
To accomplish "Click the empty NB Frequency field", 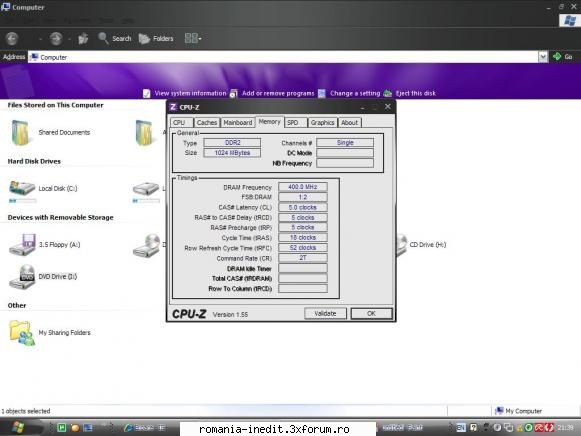I will [345, 163].
